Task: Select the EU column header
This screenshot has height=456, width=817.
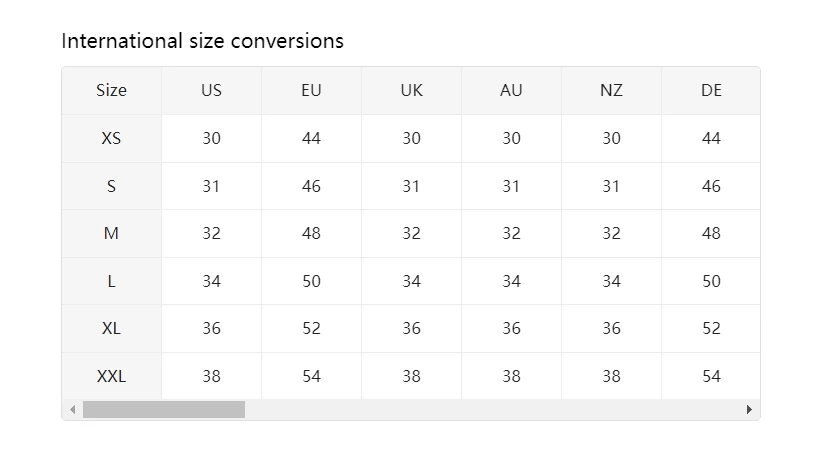Action: [x=311, y=90]
